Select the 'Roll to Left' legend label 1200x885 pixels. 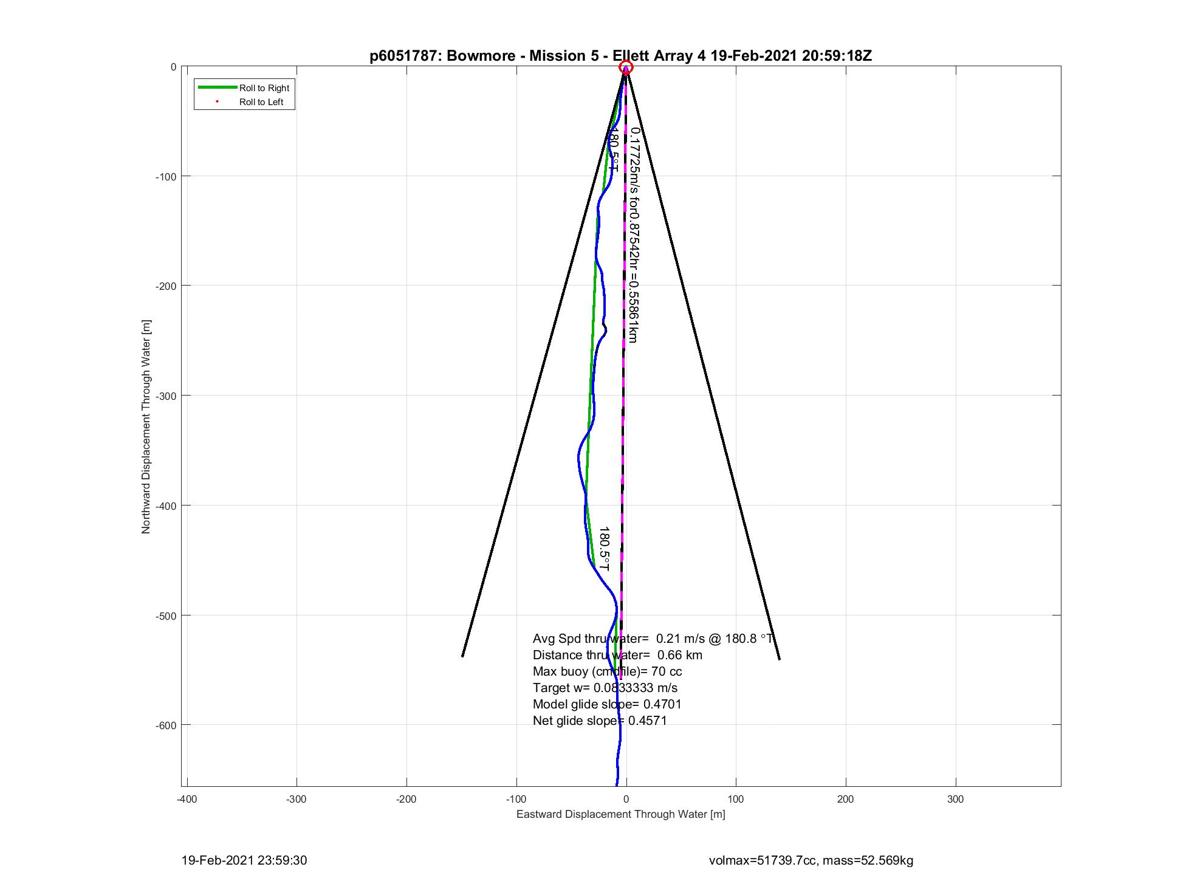[262, 102]
